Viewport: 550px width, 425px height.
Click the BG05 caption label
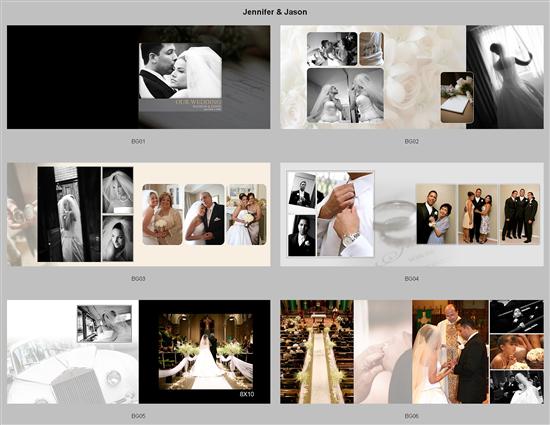138,416
